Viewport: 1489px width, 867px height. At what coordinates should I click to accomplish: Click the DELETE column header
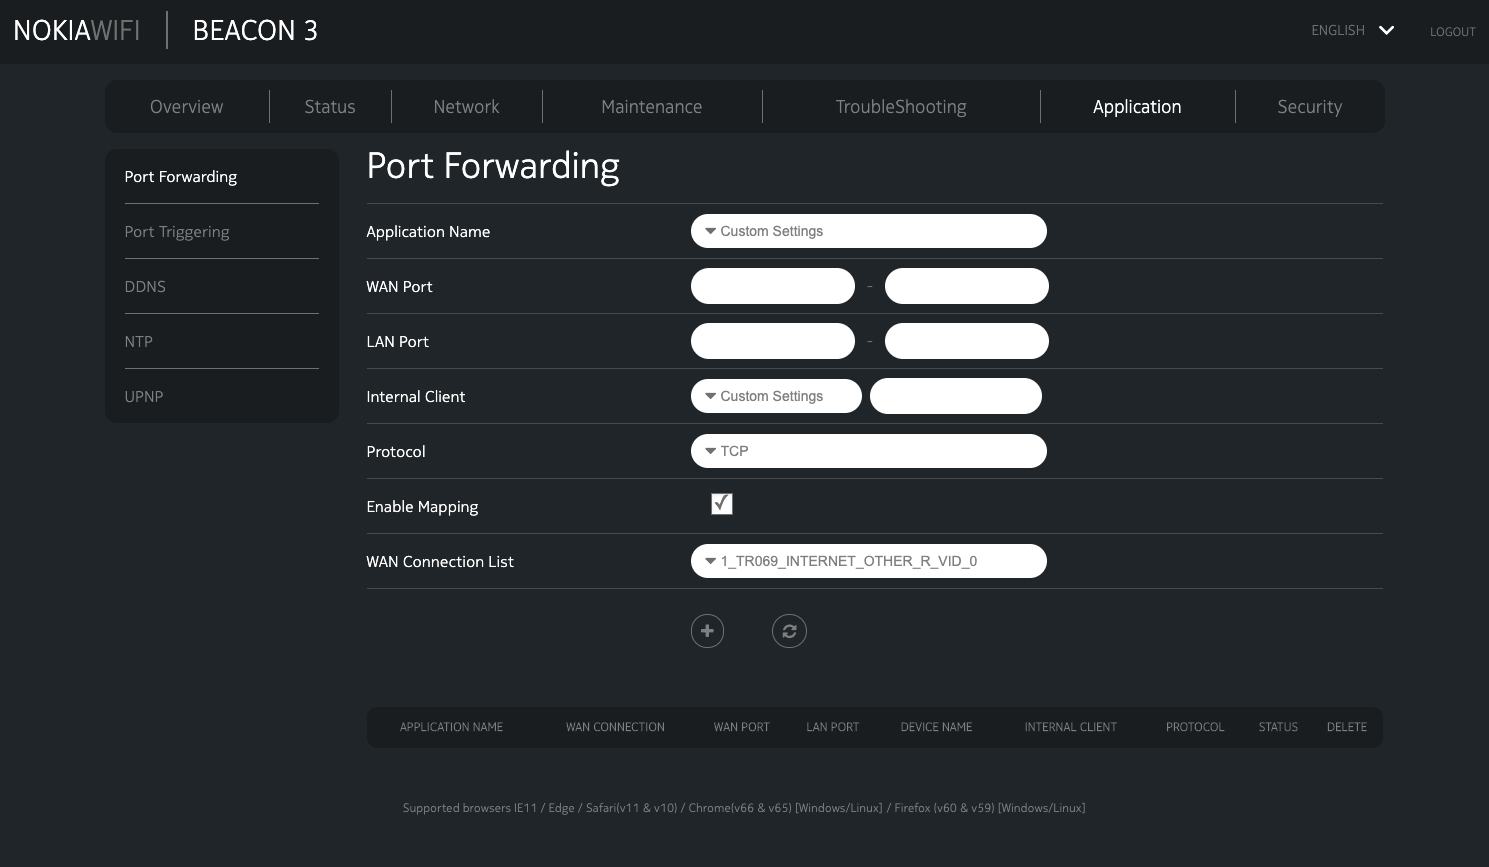coord(1347,727)
